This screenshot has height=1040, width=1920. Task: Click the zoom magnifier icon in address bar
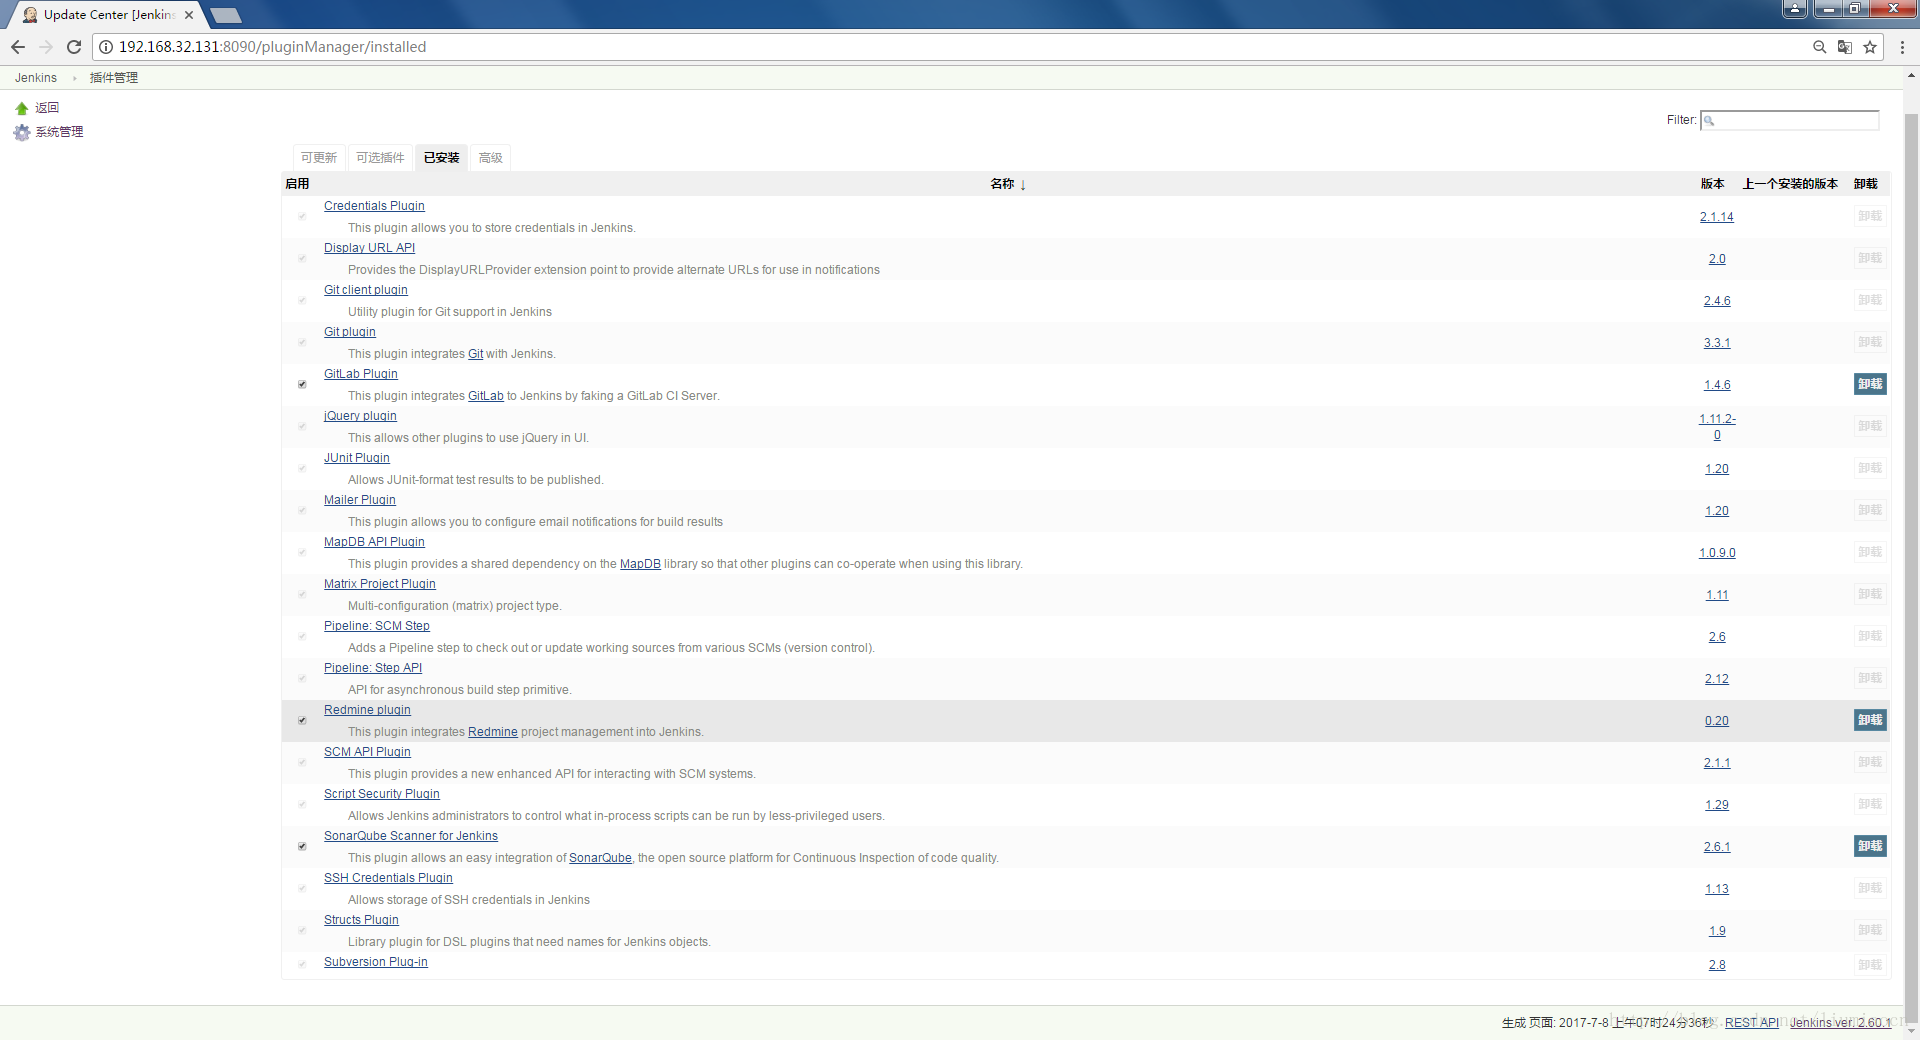click(1820, 47)
